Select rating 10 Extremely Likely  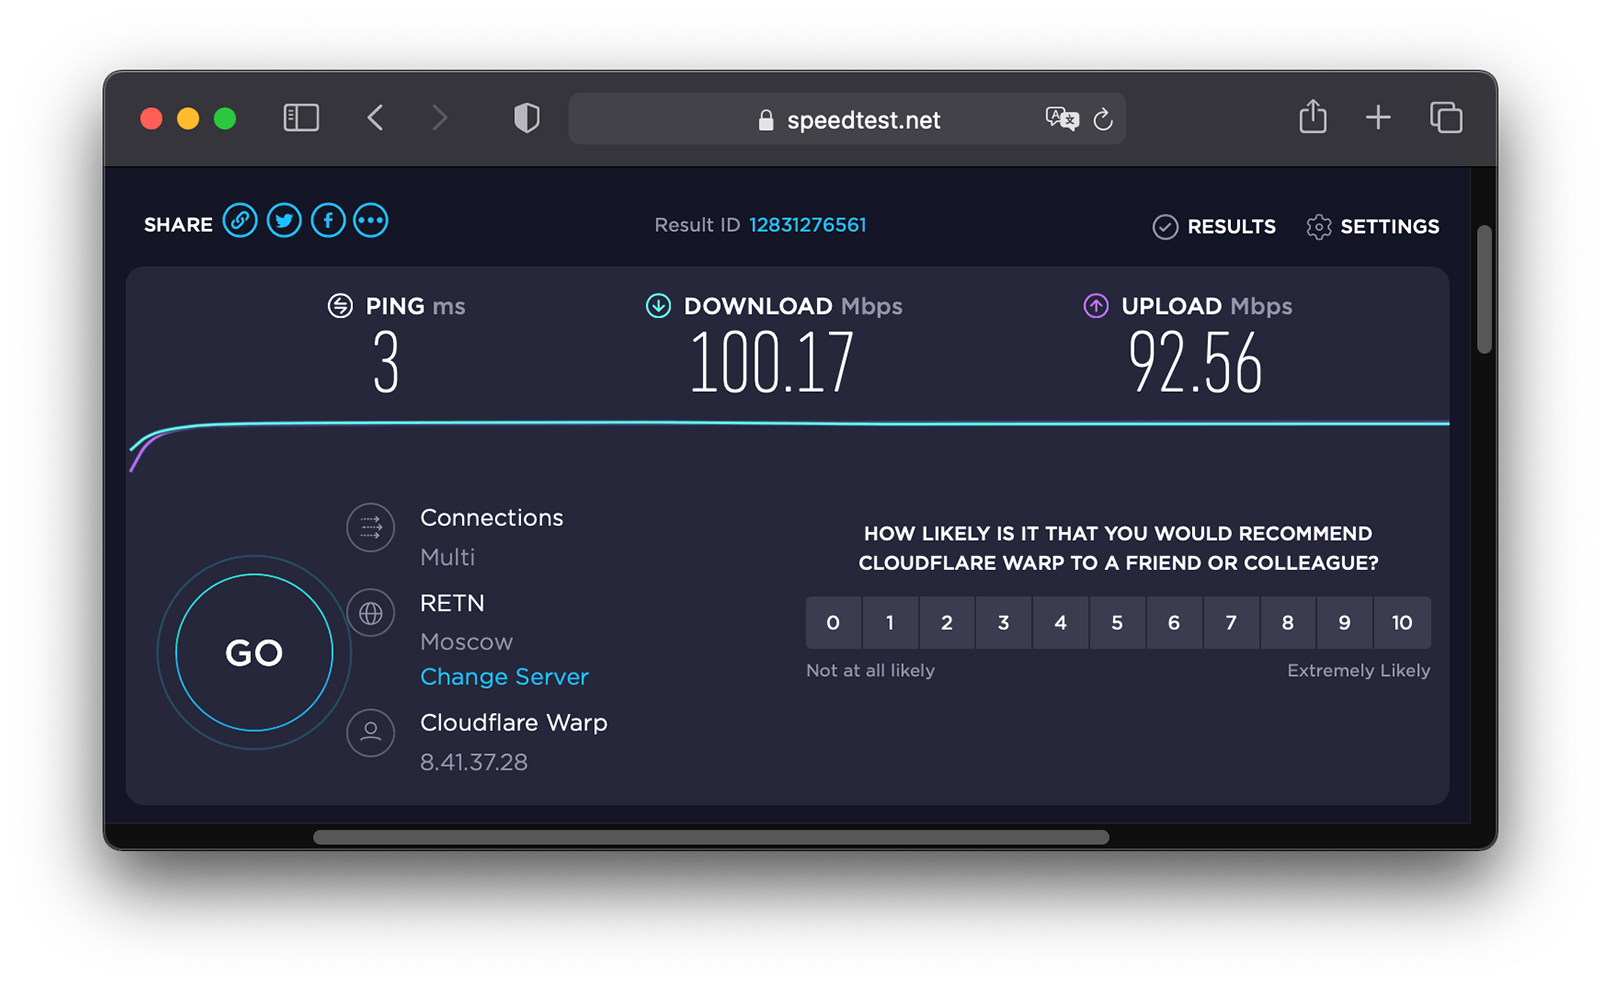pos(1402,623)
